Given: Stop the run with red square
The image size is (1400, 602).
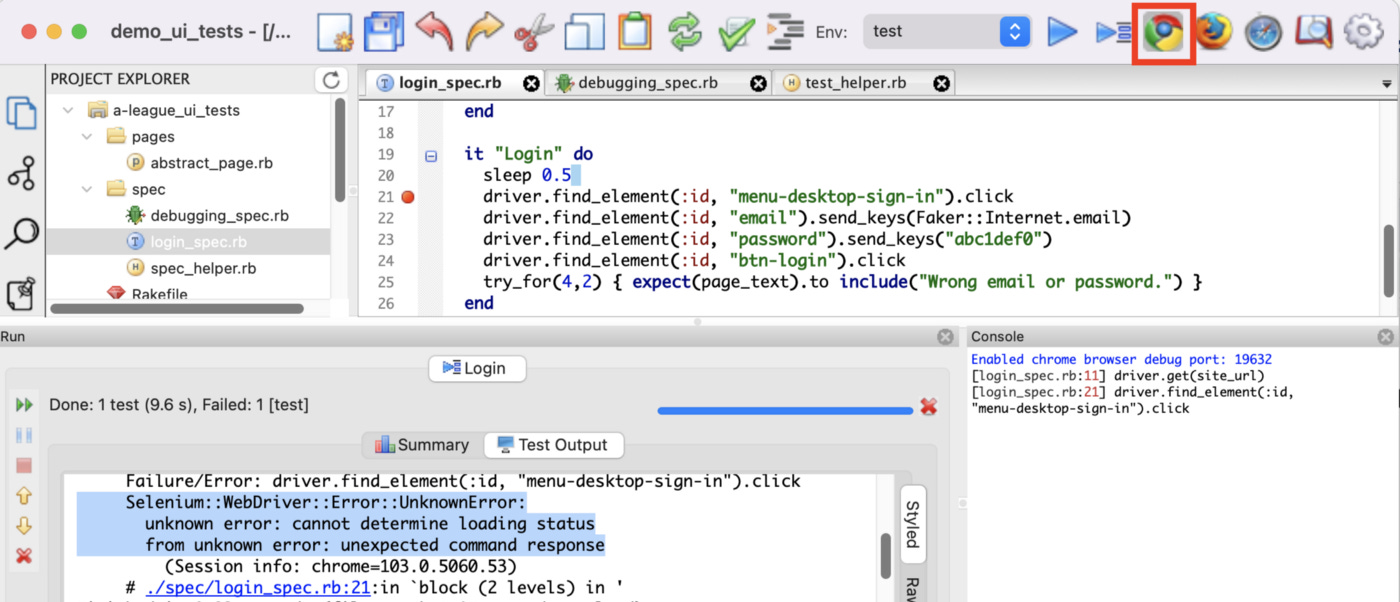Looking at the screenshot, I should pos(24,466).
